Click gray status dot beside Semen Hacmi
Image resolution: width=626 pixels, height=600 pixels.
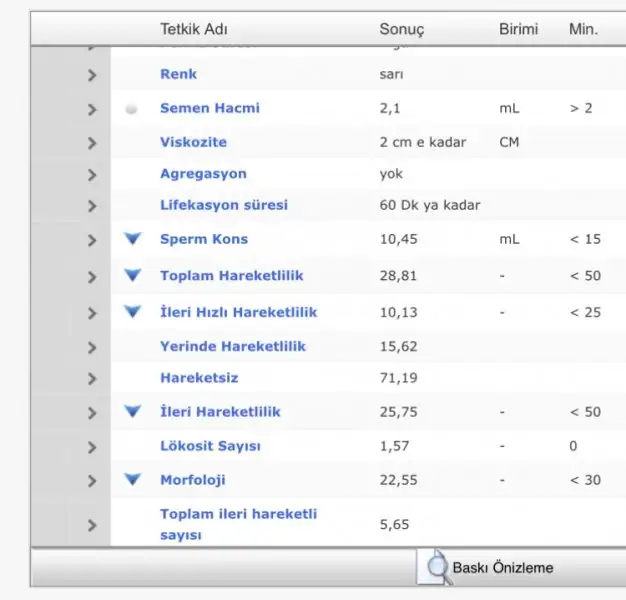[x=132, y=109]
